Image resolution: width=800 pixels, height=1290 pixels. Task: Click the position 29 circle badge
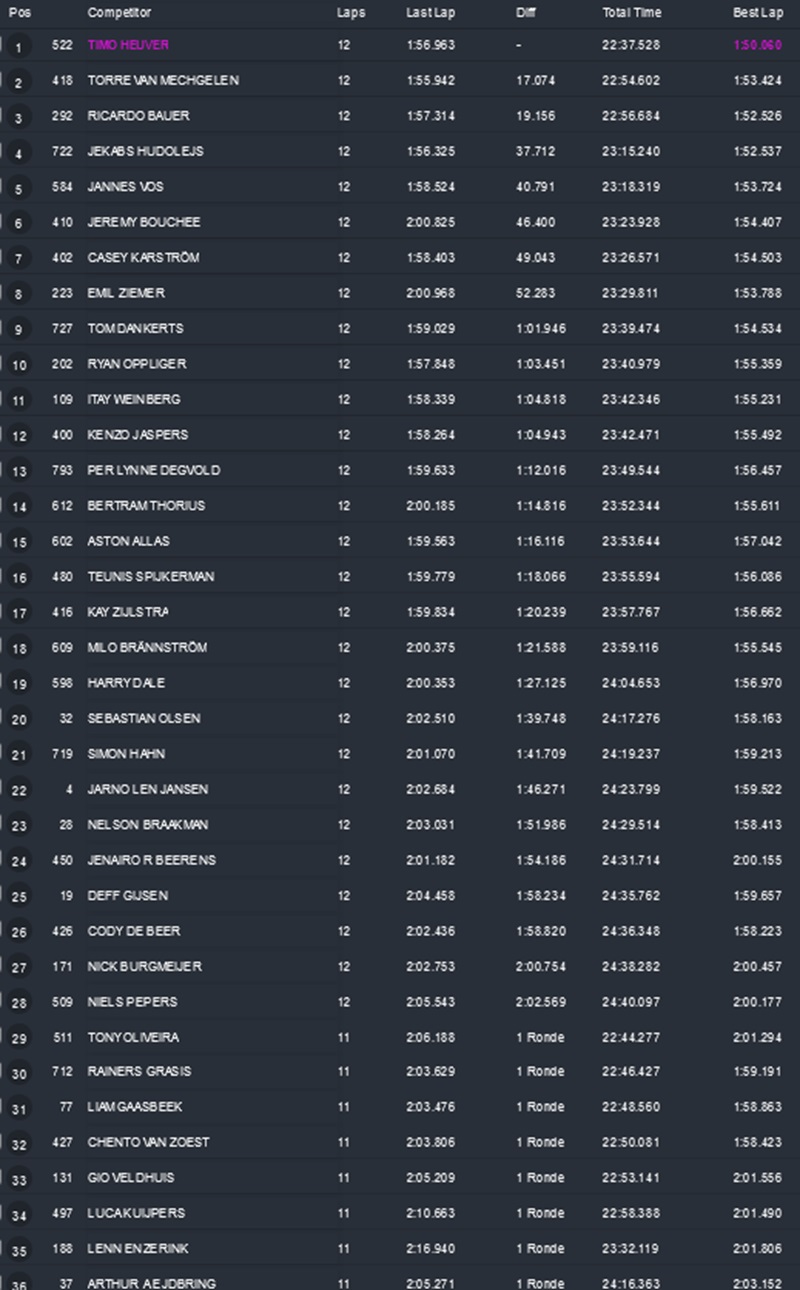tap(18, 1038)
